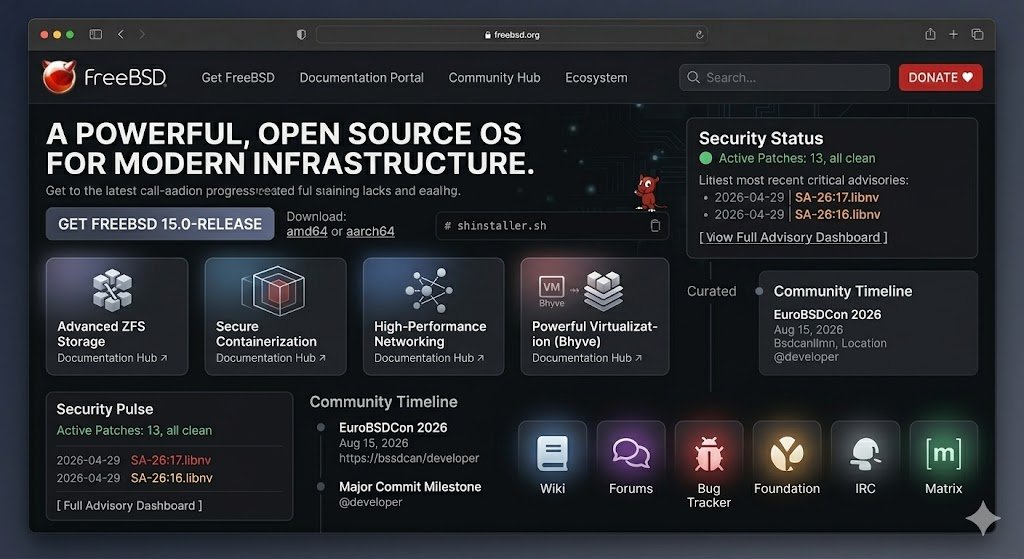Go back with the browser back arrow

point(121,34)
